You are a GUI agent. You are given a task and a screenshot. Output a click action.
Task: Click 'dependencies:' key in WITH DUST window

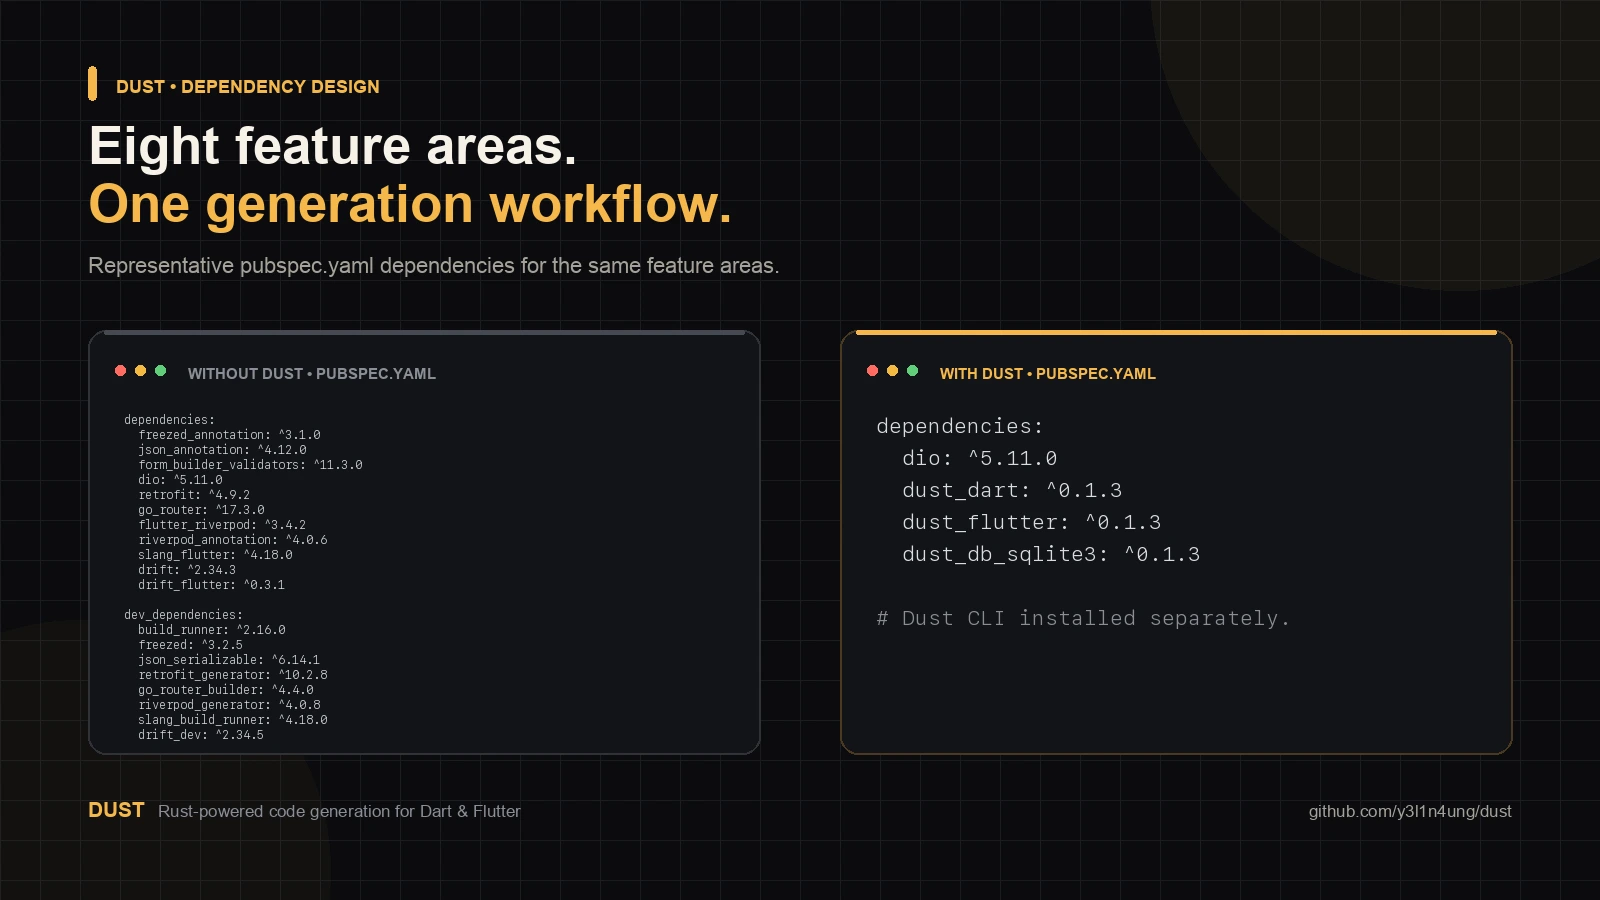(960, 426)
